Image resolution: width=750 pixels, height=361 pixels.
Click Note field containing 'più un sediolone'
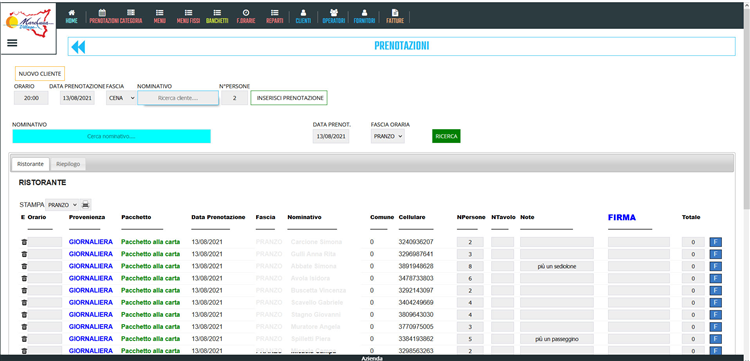coord(557,266)
